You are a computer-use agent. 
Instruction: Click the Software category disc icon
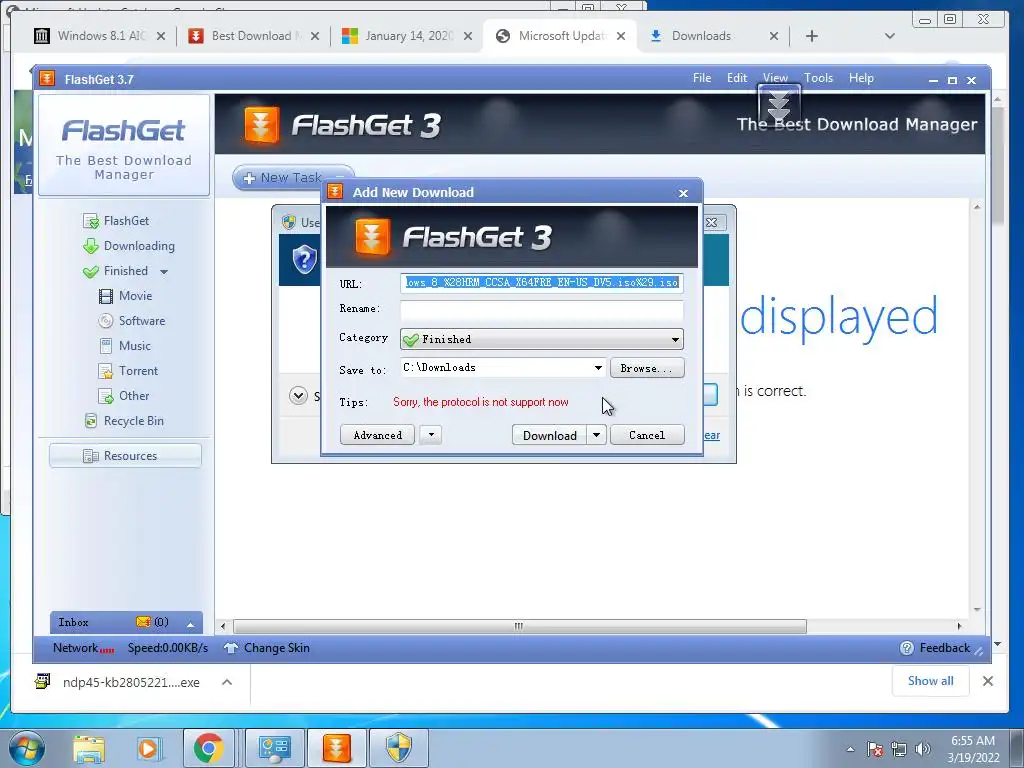[105, 321]
